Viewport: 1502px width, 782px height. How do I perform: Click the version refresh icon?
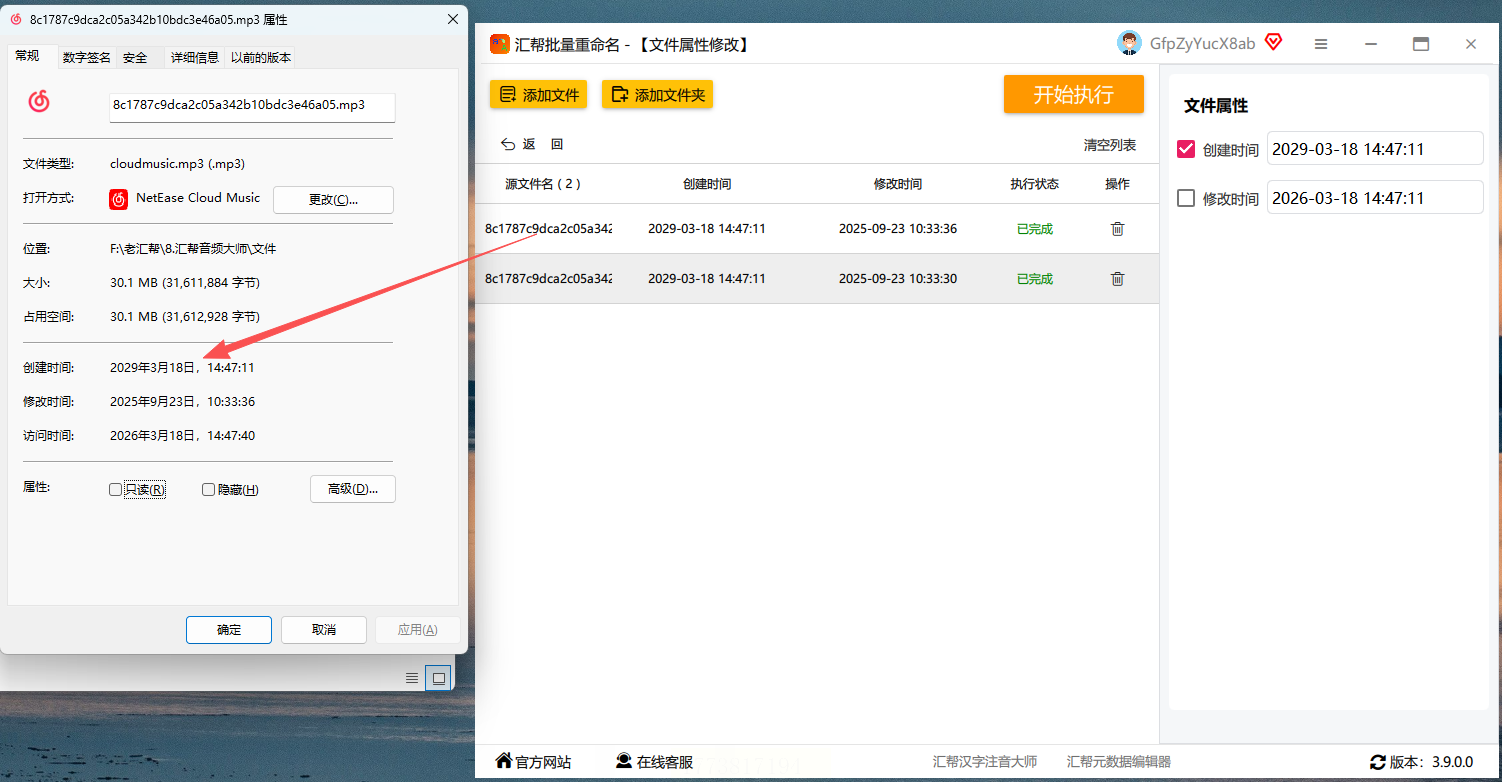tap(1377, 762)
